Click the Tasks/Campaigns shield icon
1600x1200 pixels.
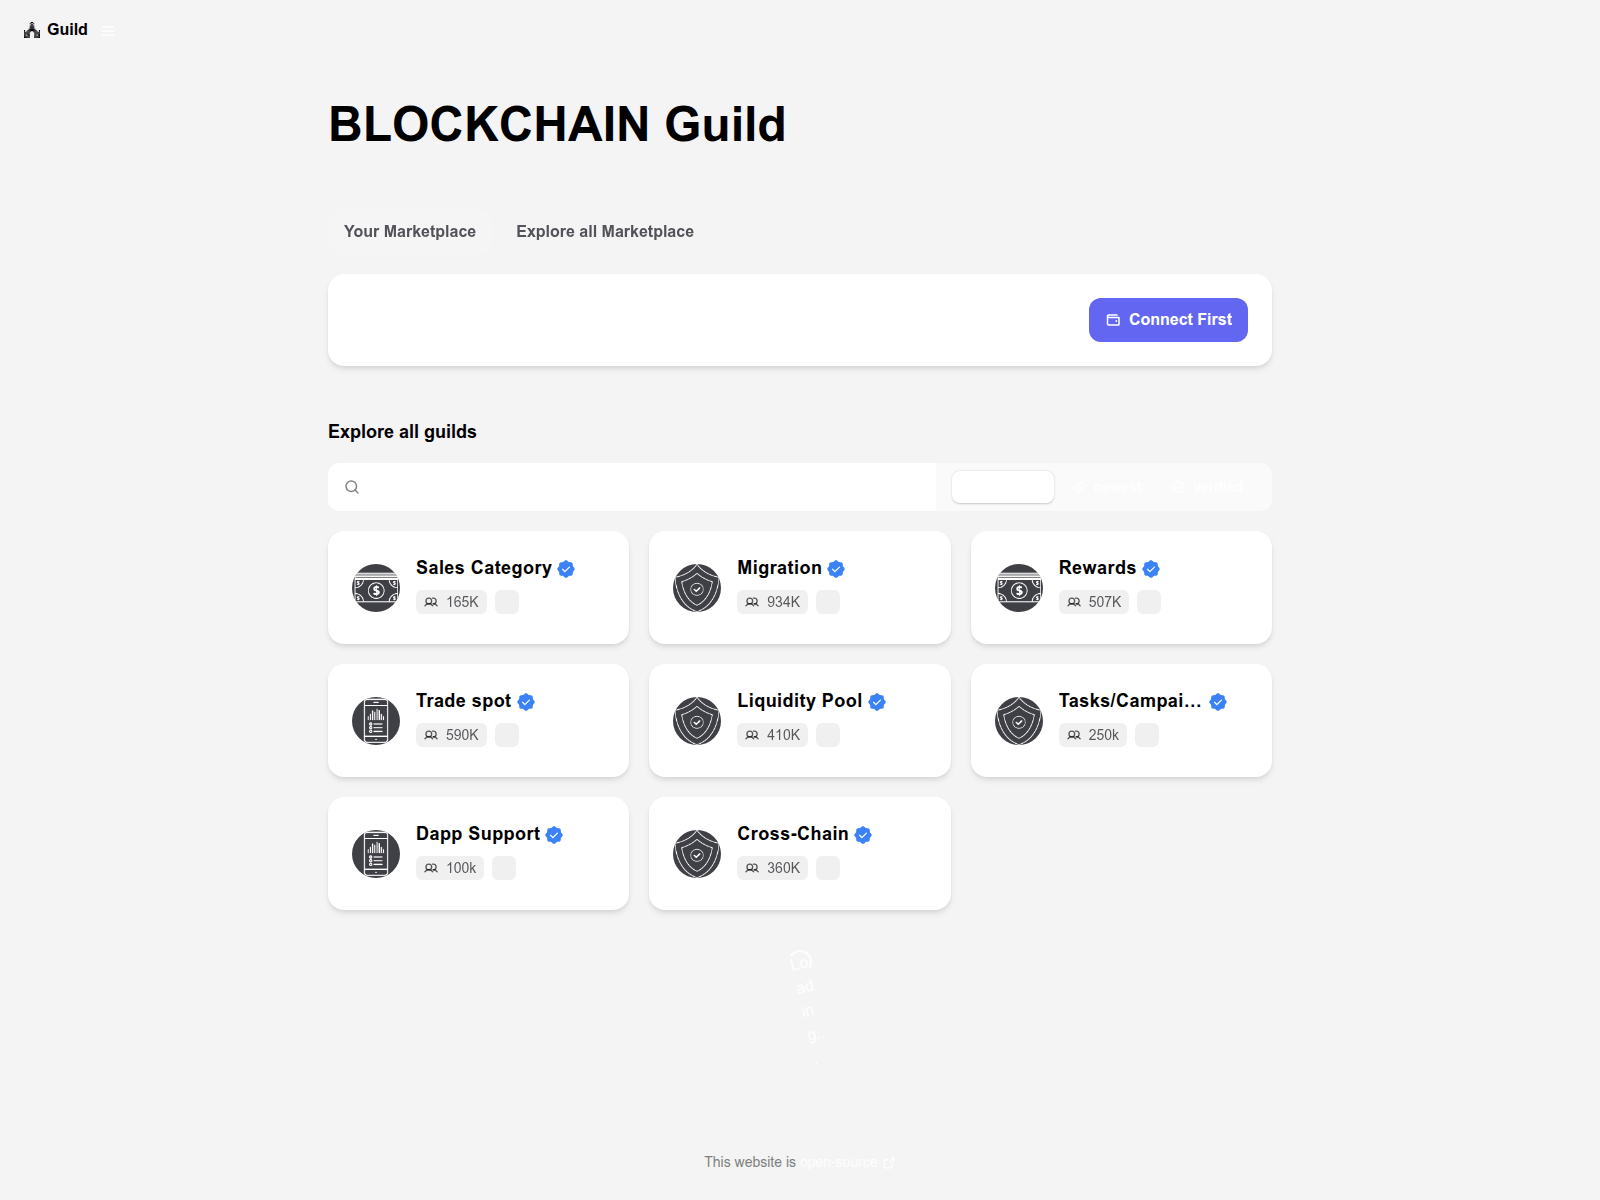coord(1019,721)
